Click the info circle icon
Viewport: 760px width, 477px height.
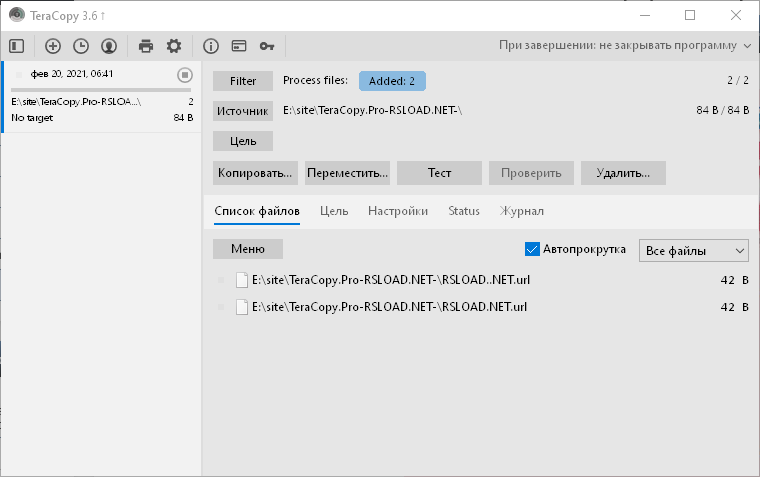[x=211, y=46]
